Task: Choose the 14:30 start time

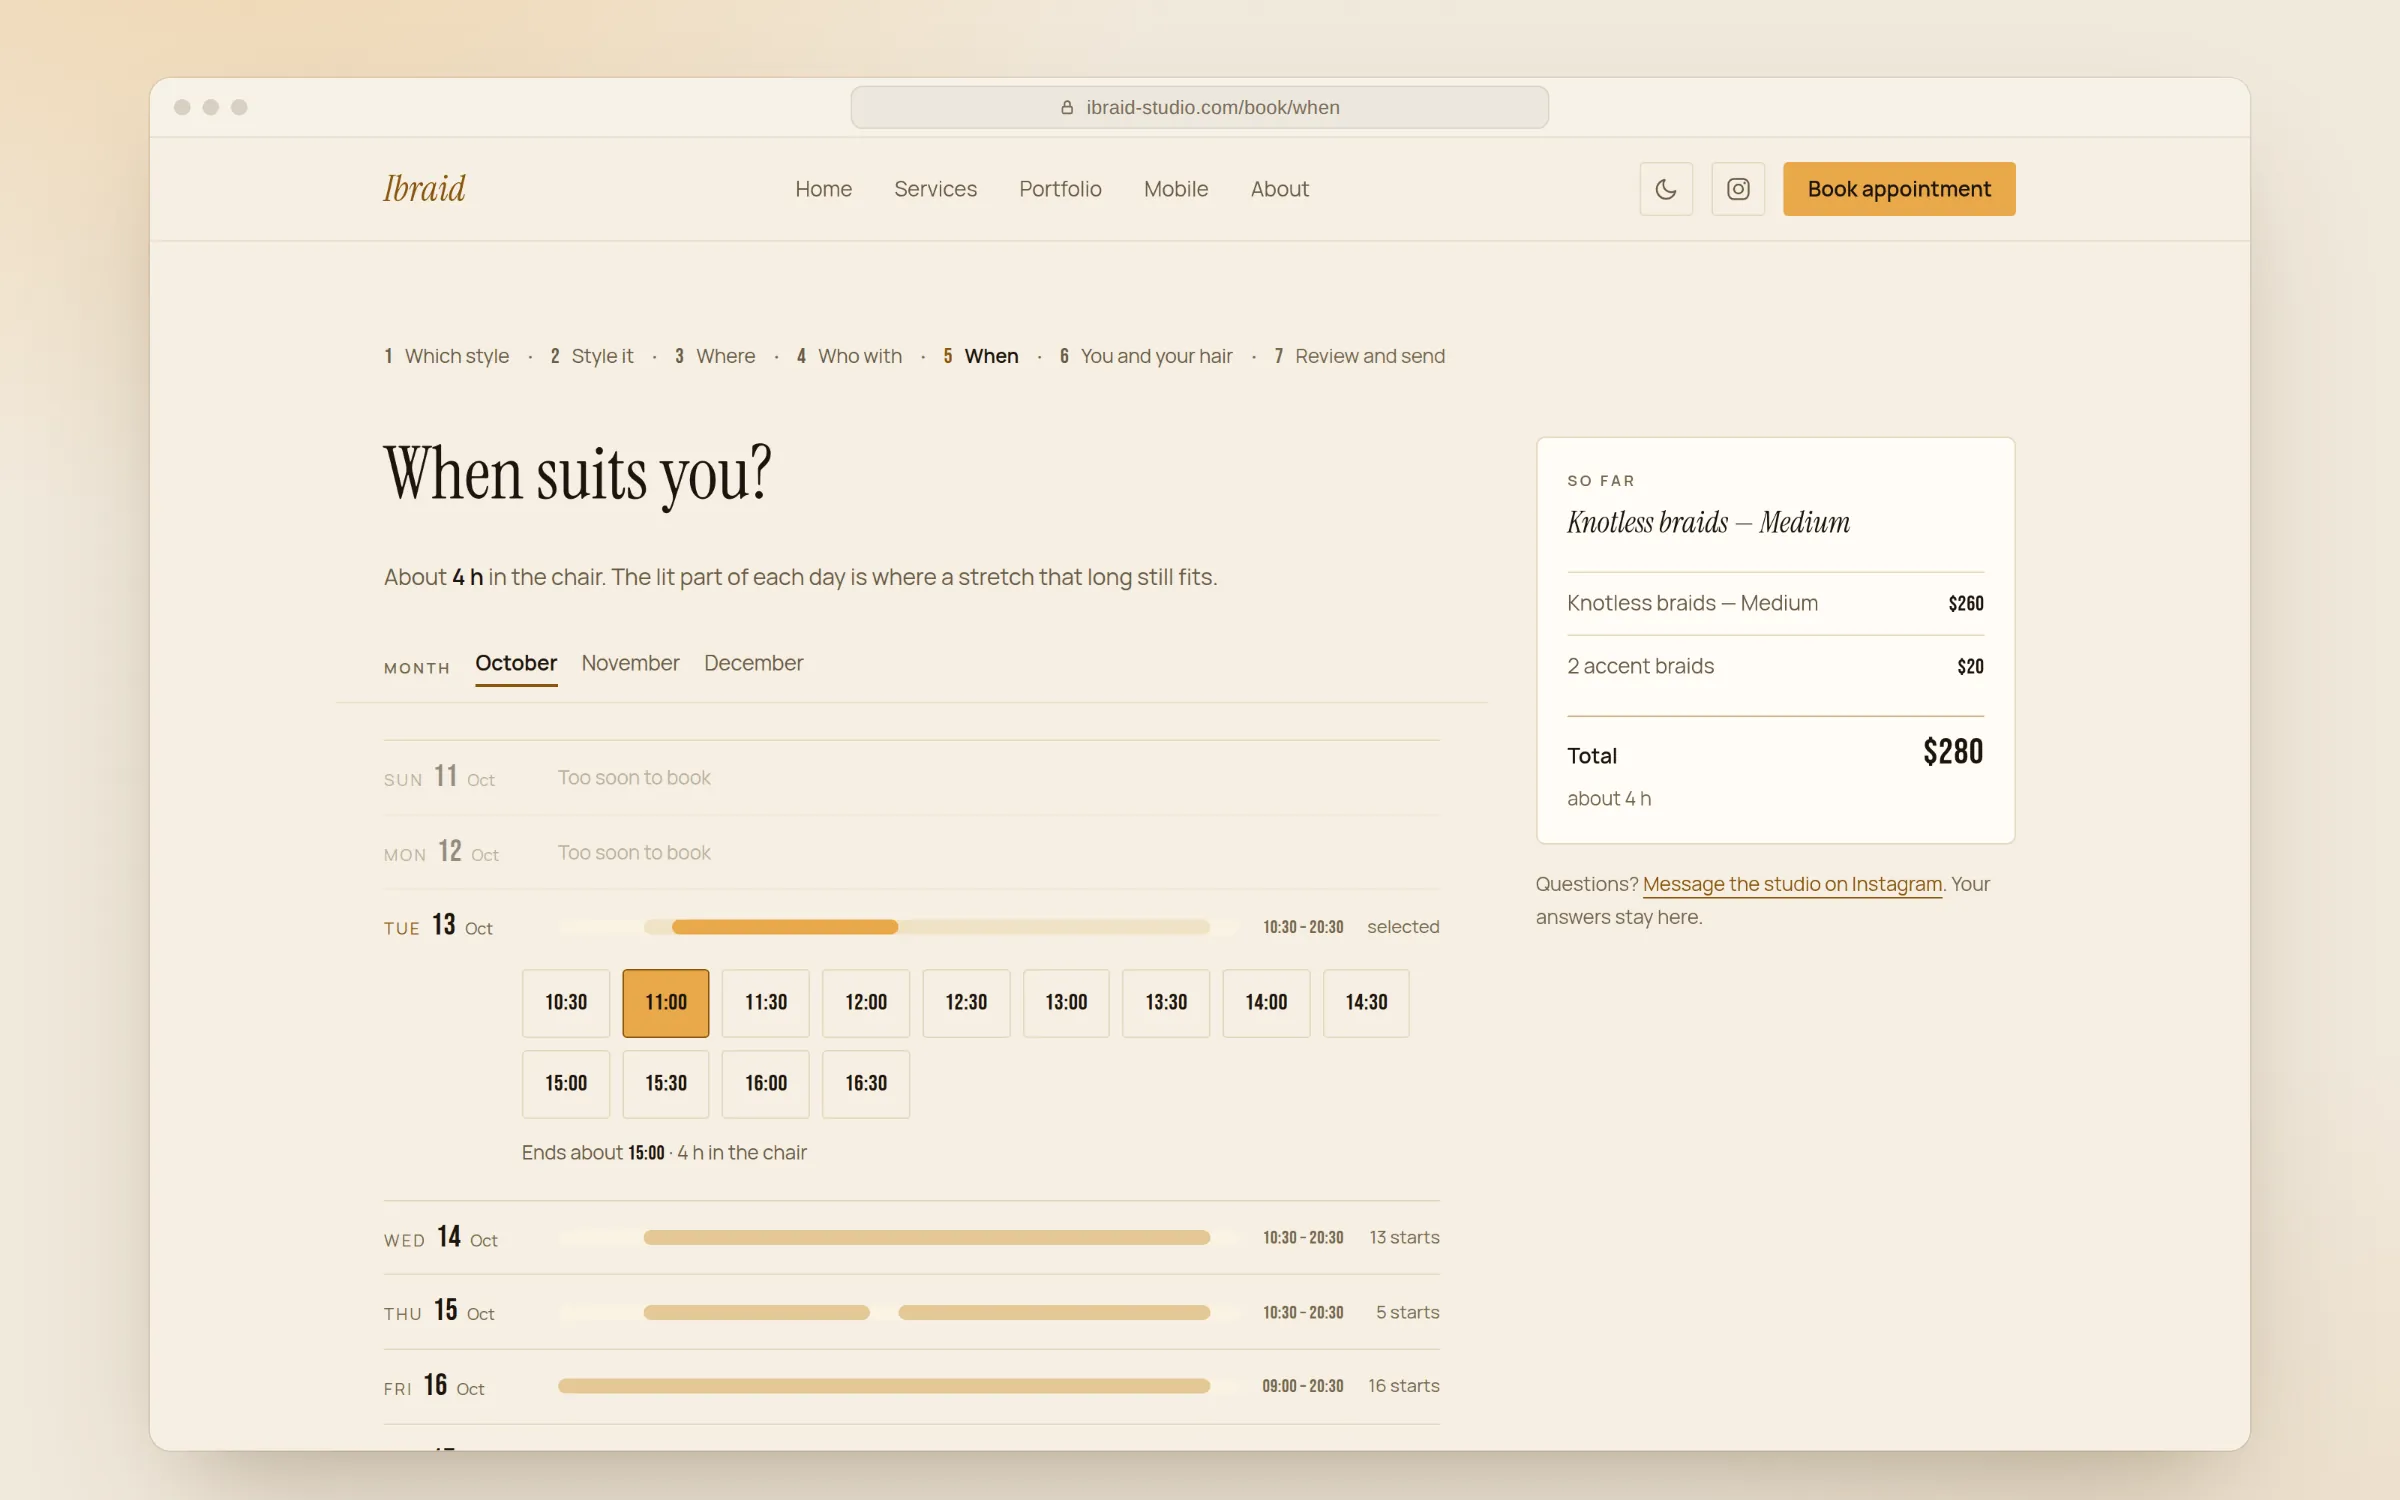Action: [x=1366, y=1002]
